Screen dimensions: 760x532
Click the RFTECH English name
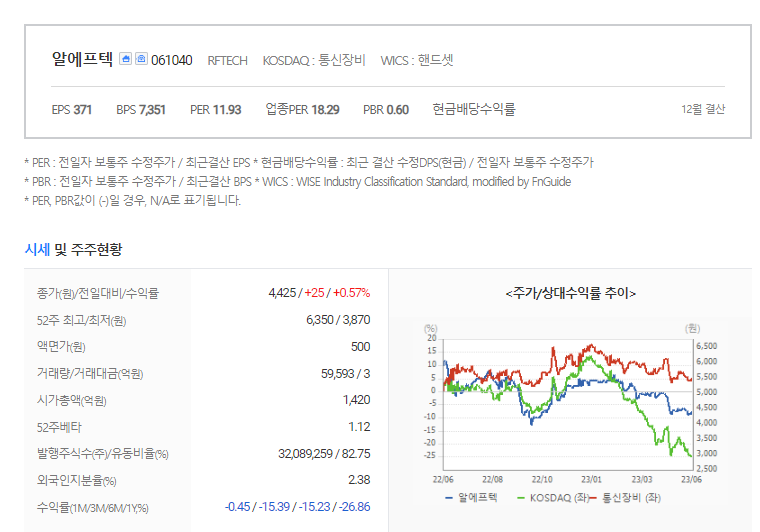pyautogui.click(x=227, y=61)
